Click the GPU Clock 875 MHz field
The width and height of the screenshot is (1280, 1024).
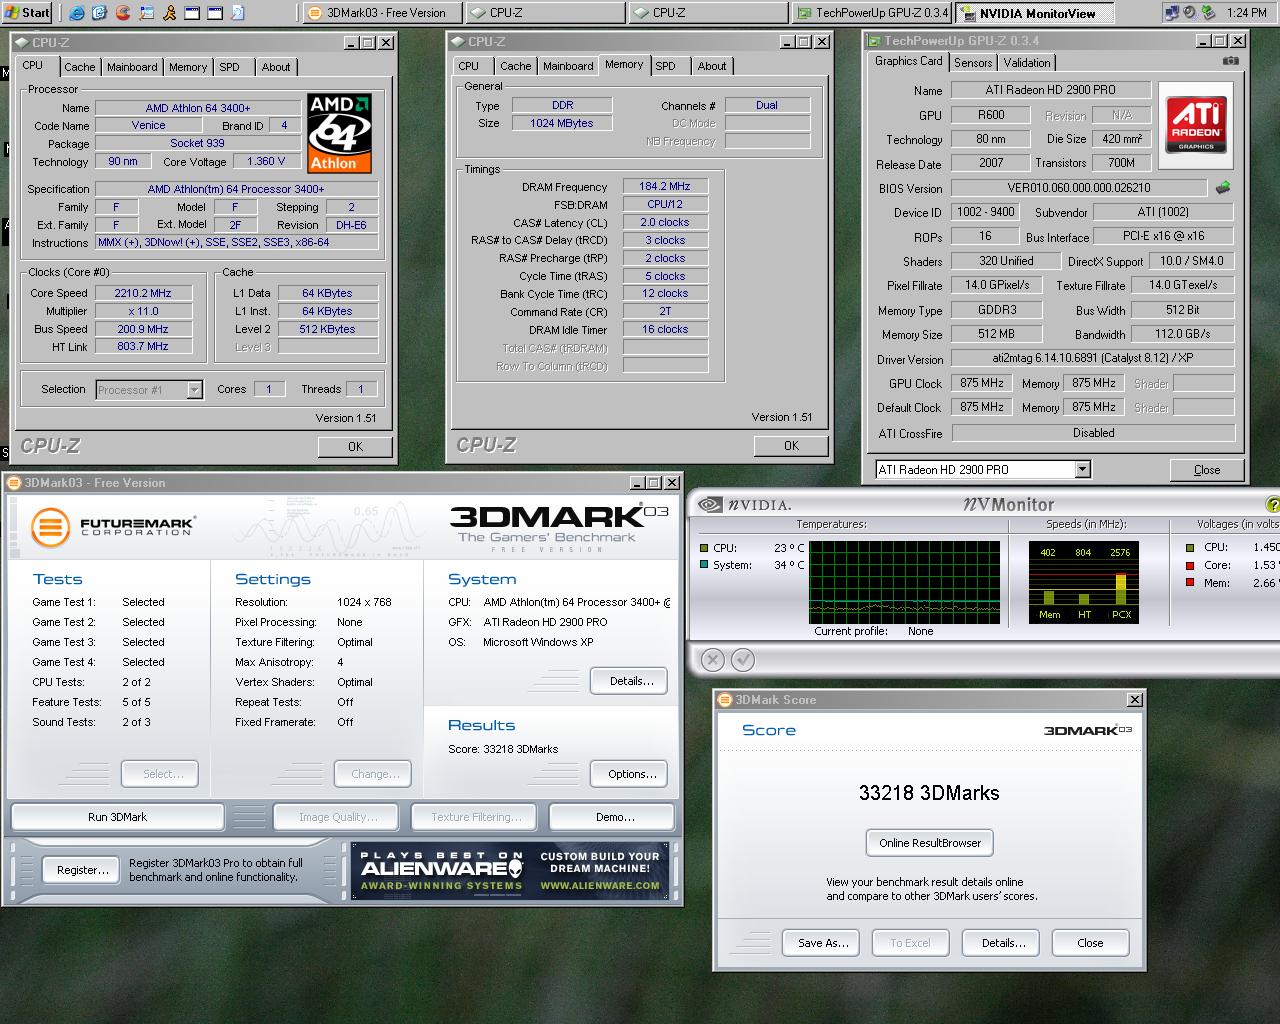pyautogui.click(x=981, y=383)
